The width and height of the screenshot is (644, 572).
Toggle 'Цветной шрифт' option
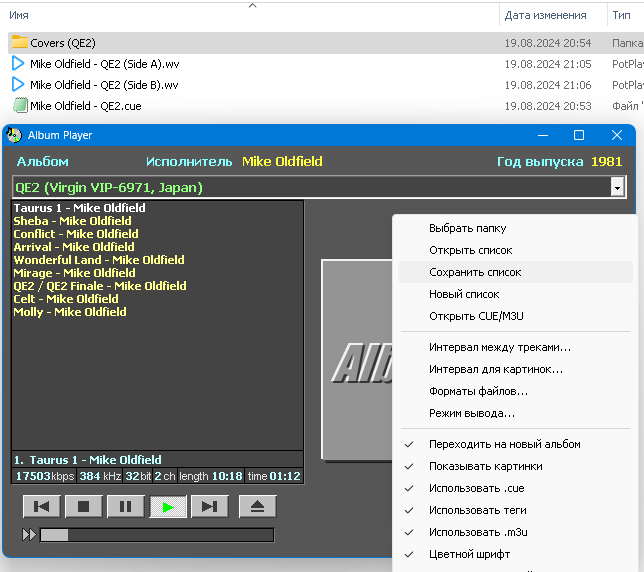[515, 554]
